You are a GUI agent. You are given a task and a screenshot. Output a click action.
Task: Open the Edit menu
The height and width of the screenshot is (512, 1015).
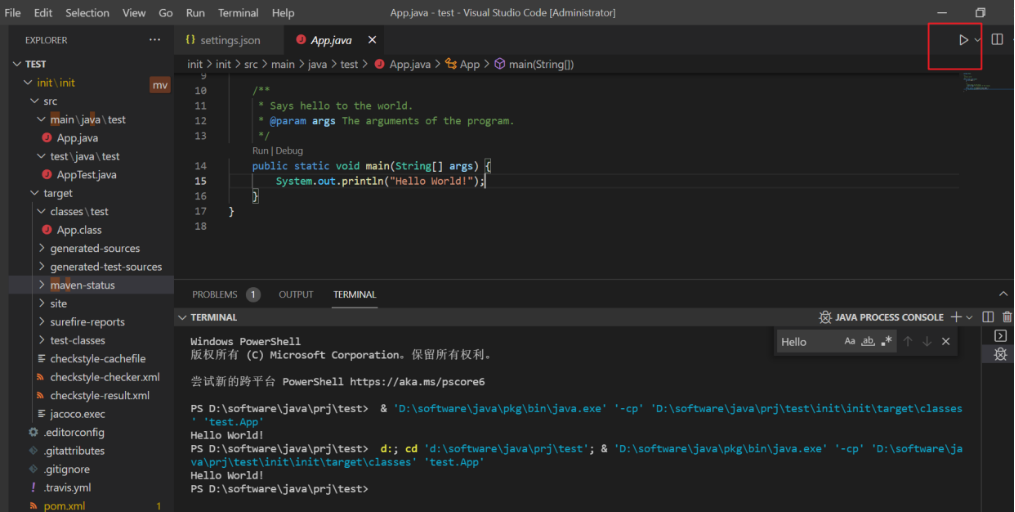click(x=43, y=13)
